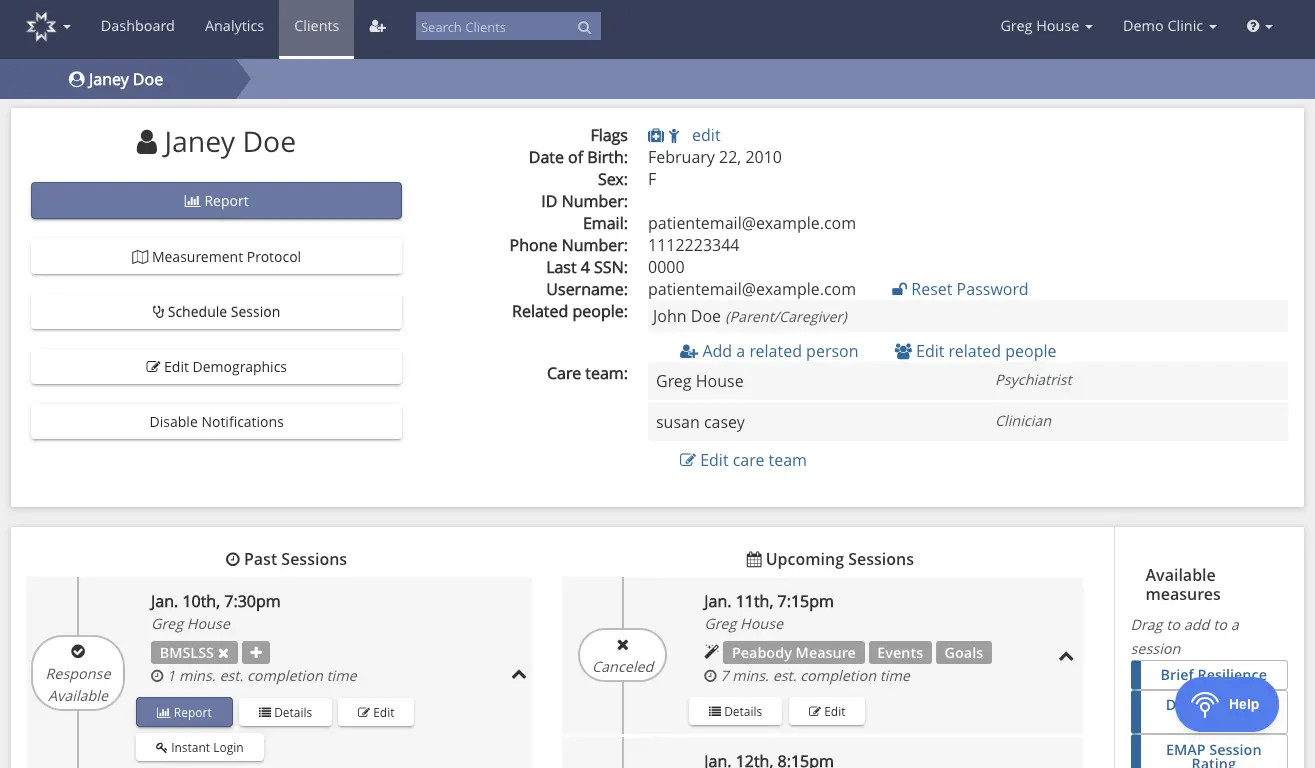
Task: Click the child figure flag icon near edit
Action: (674, 135)
